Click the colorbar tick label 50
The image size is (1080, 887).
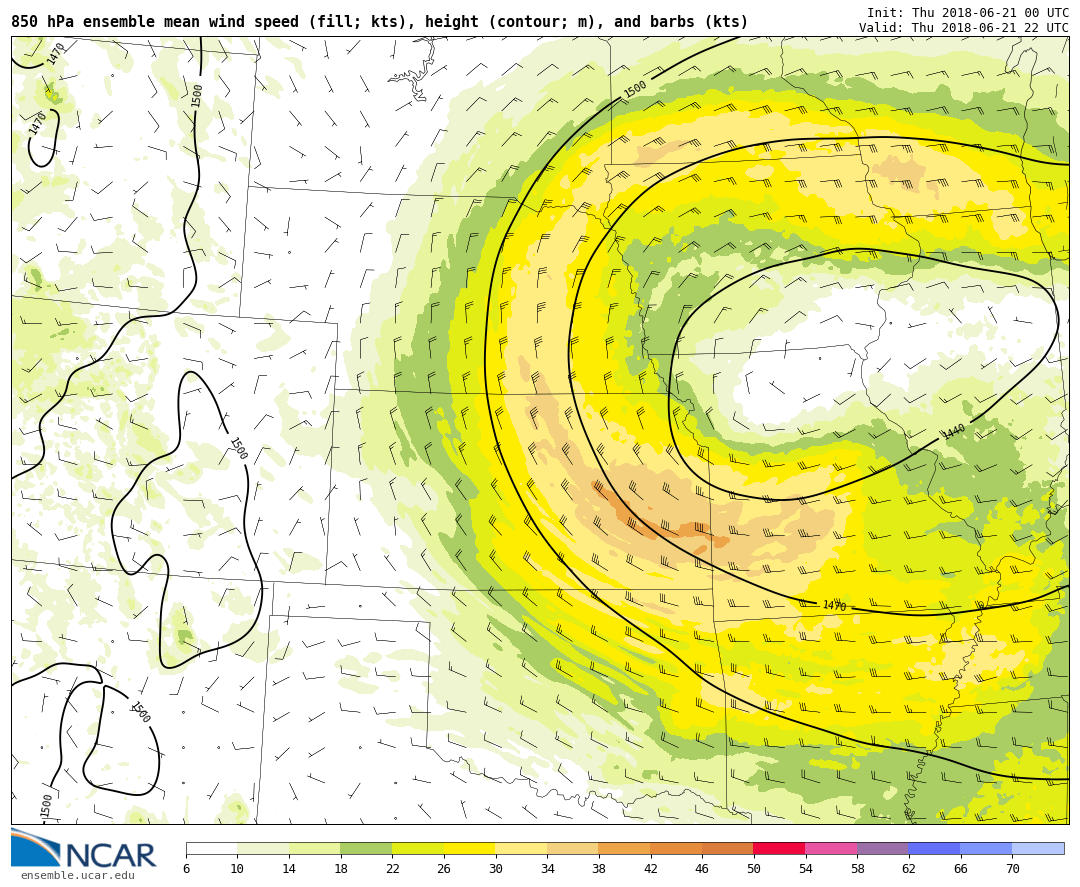(754, 868)
